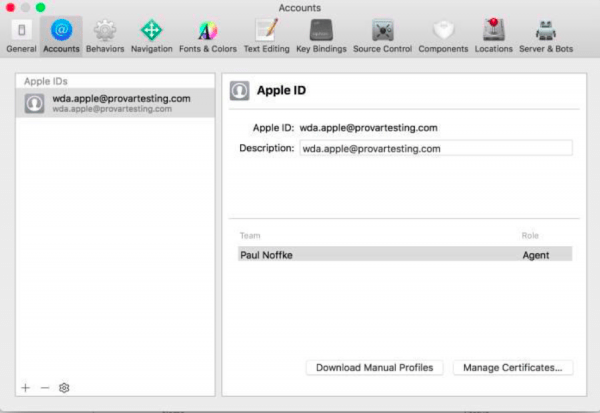The image size is (600, 413).
Task: Open Locations preferences pane
Action: click(493, 35)
